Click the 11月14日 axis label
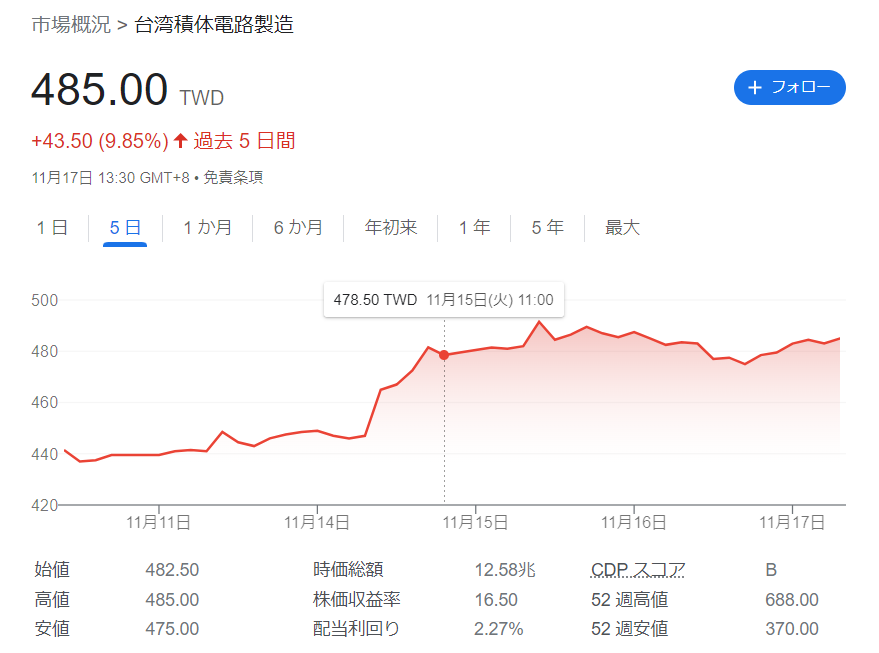Screen dimensions: 879x653 tap(317, 522)
